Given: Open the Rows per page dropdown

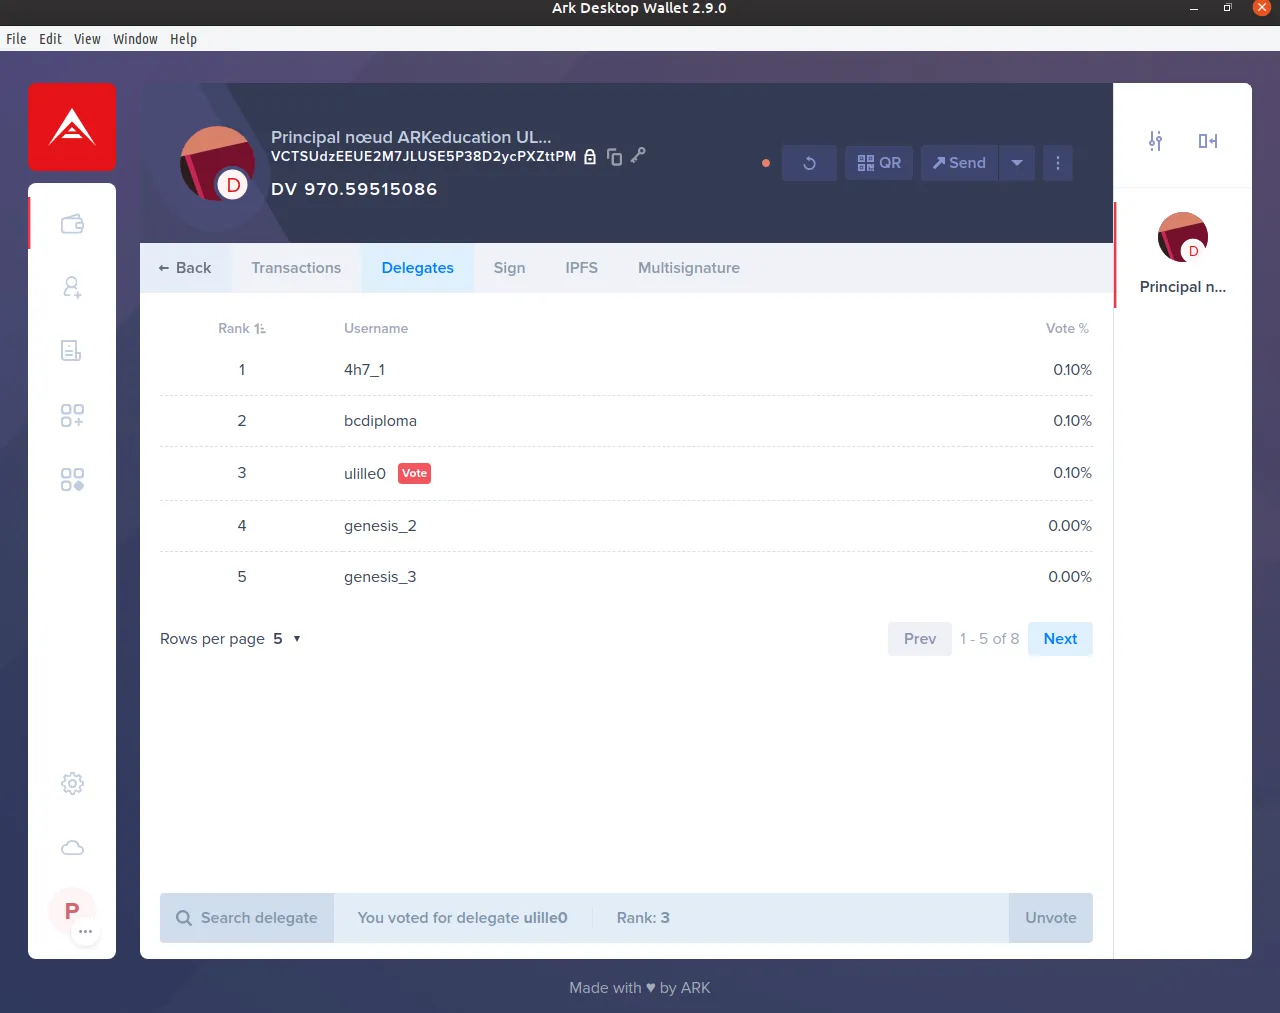Looking at the screenshot, I should pyautogui.click(x=286, y=639).
